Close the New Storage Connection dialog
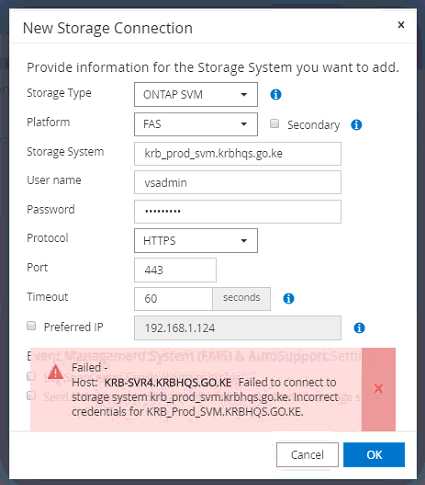Image resolution: width=425 pixels, height=485 pixels. tap(401, 25)
